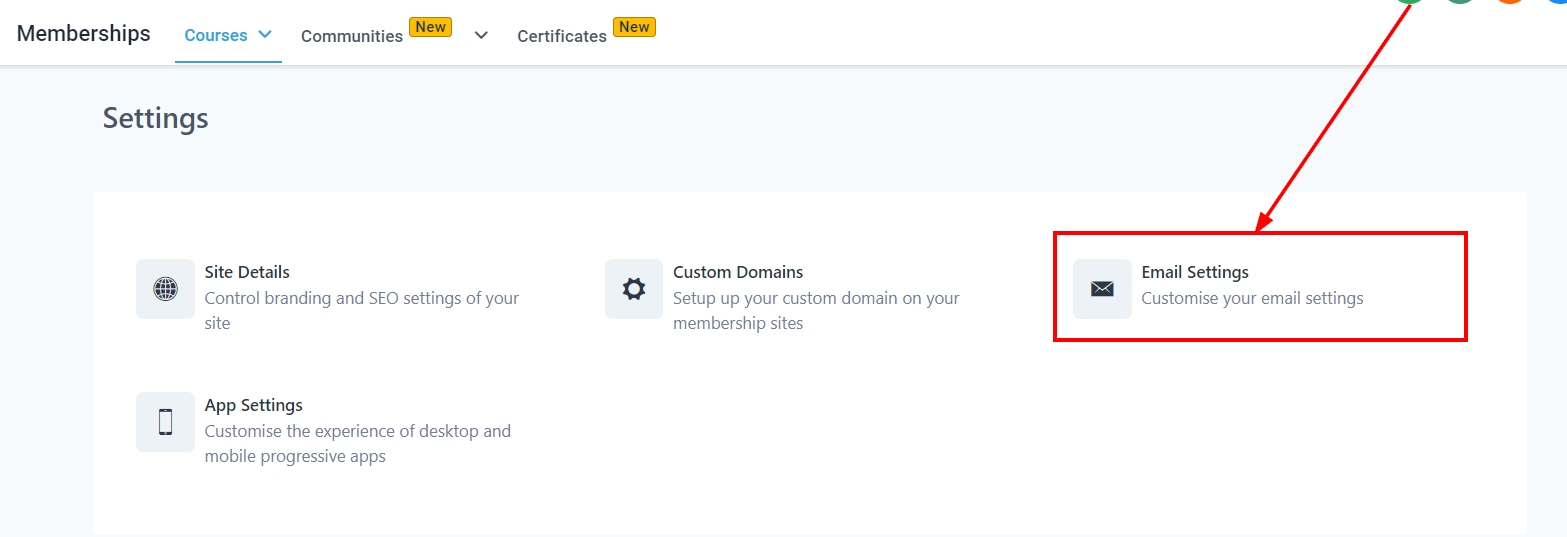Open the Communities tab
1567x537 pixels.
(351, 36)
